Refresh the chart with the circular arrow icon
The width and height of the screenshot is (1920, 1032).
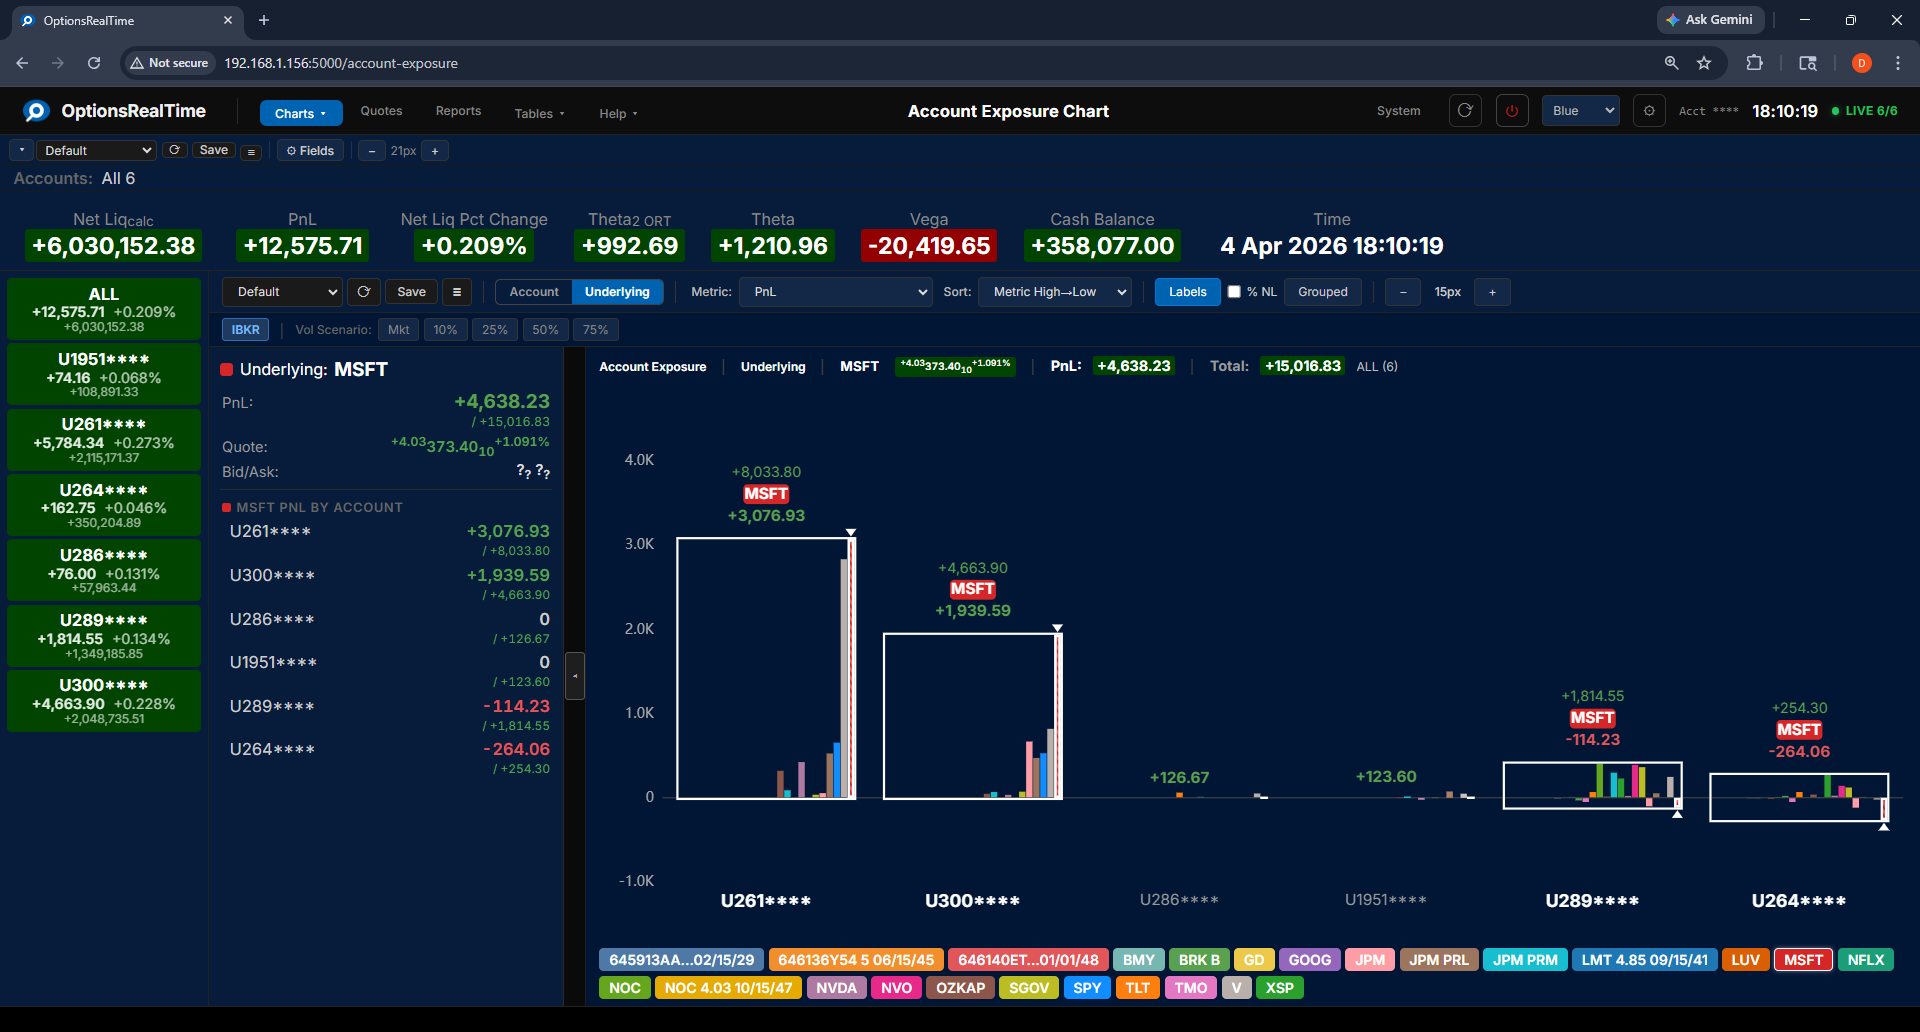coord(363,291)
